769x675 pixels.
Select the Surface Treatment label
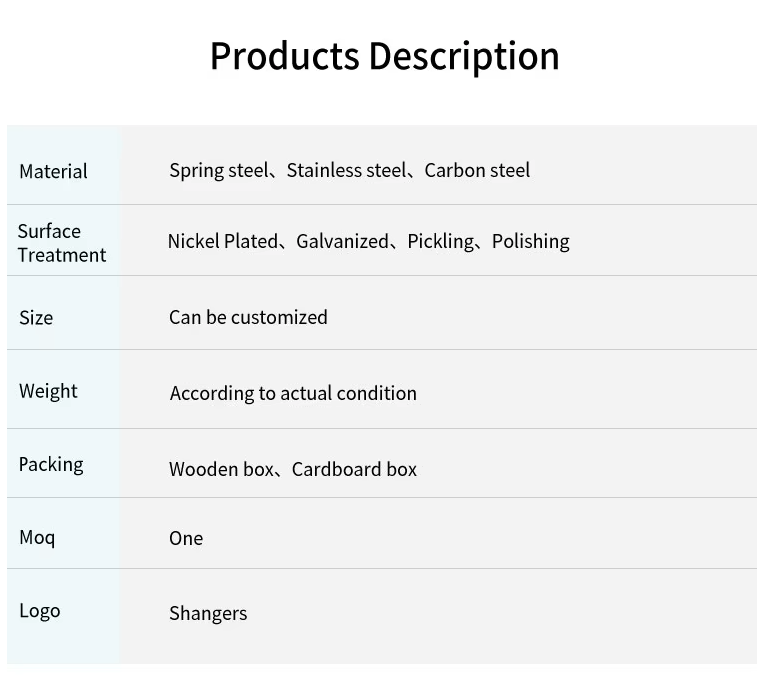pyautogui.click(x=61, y=243)
